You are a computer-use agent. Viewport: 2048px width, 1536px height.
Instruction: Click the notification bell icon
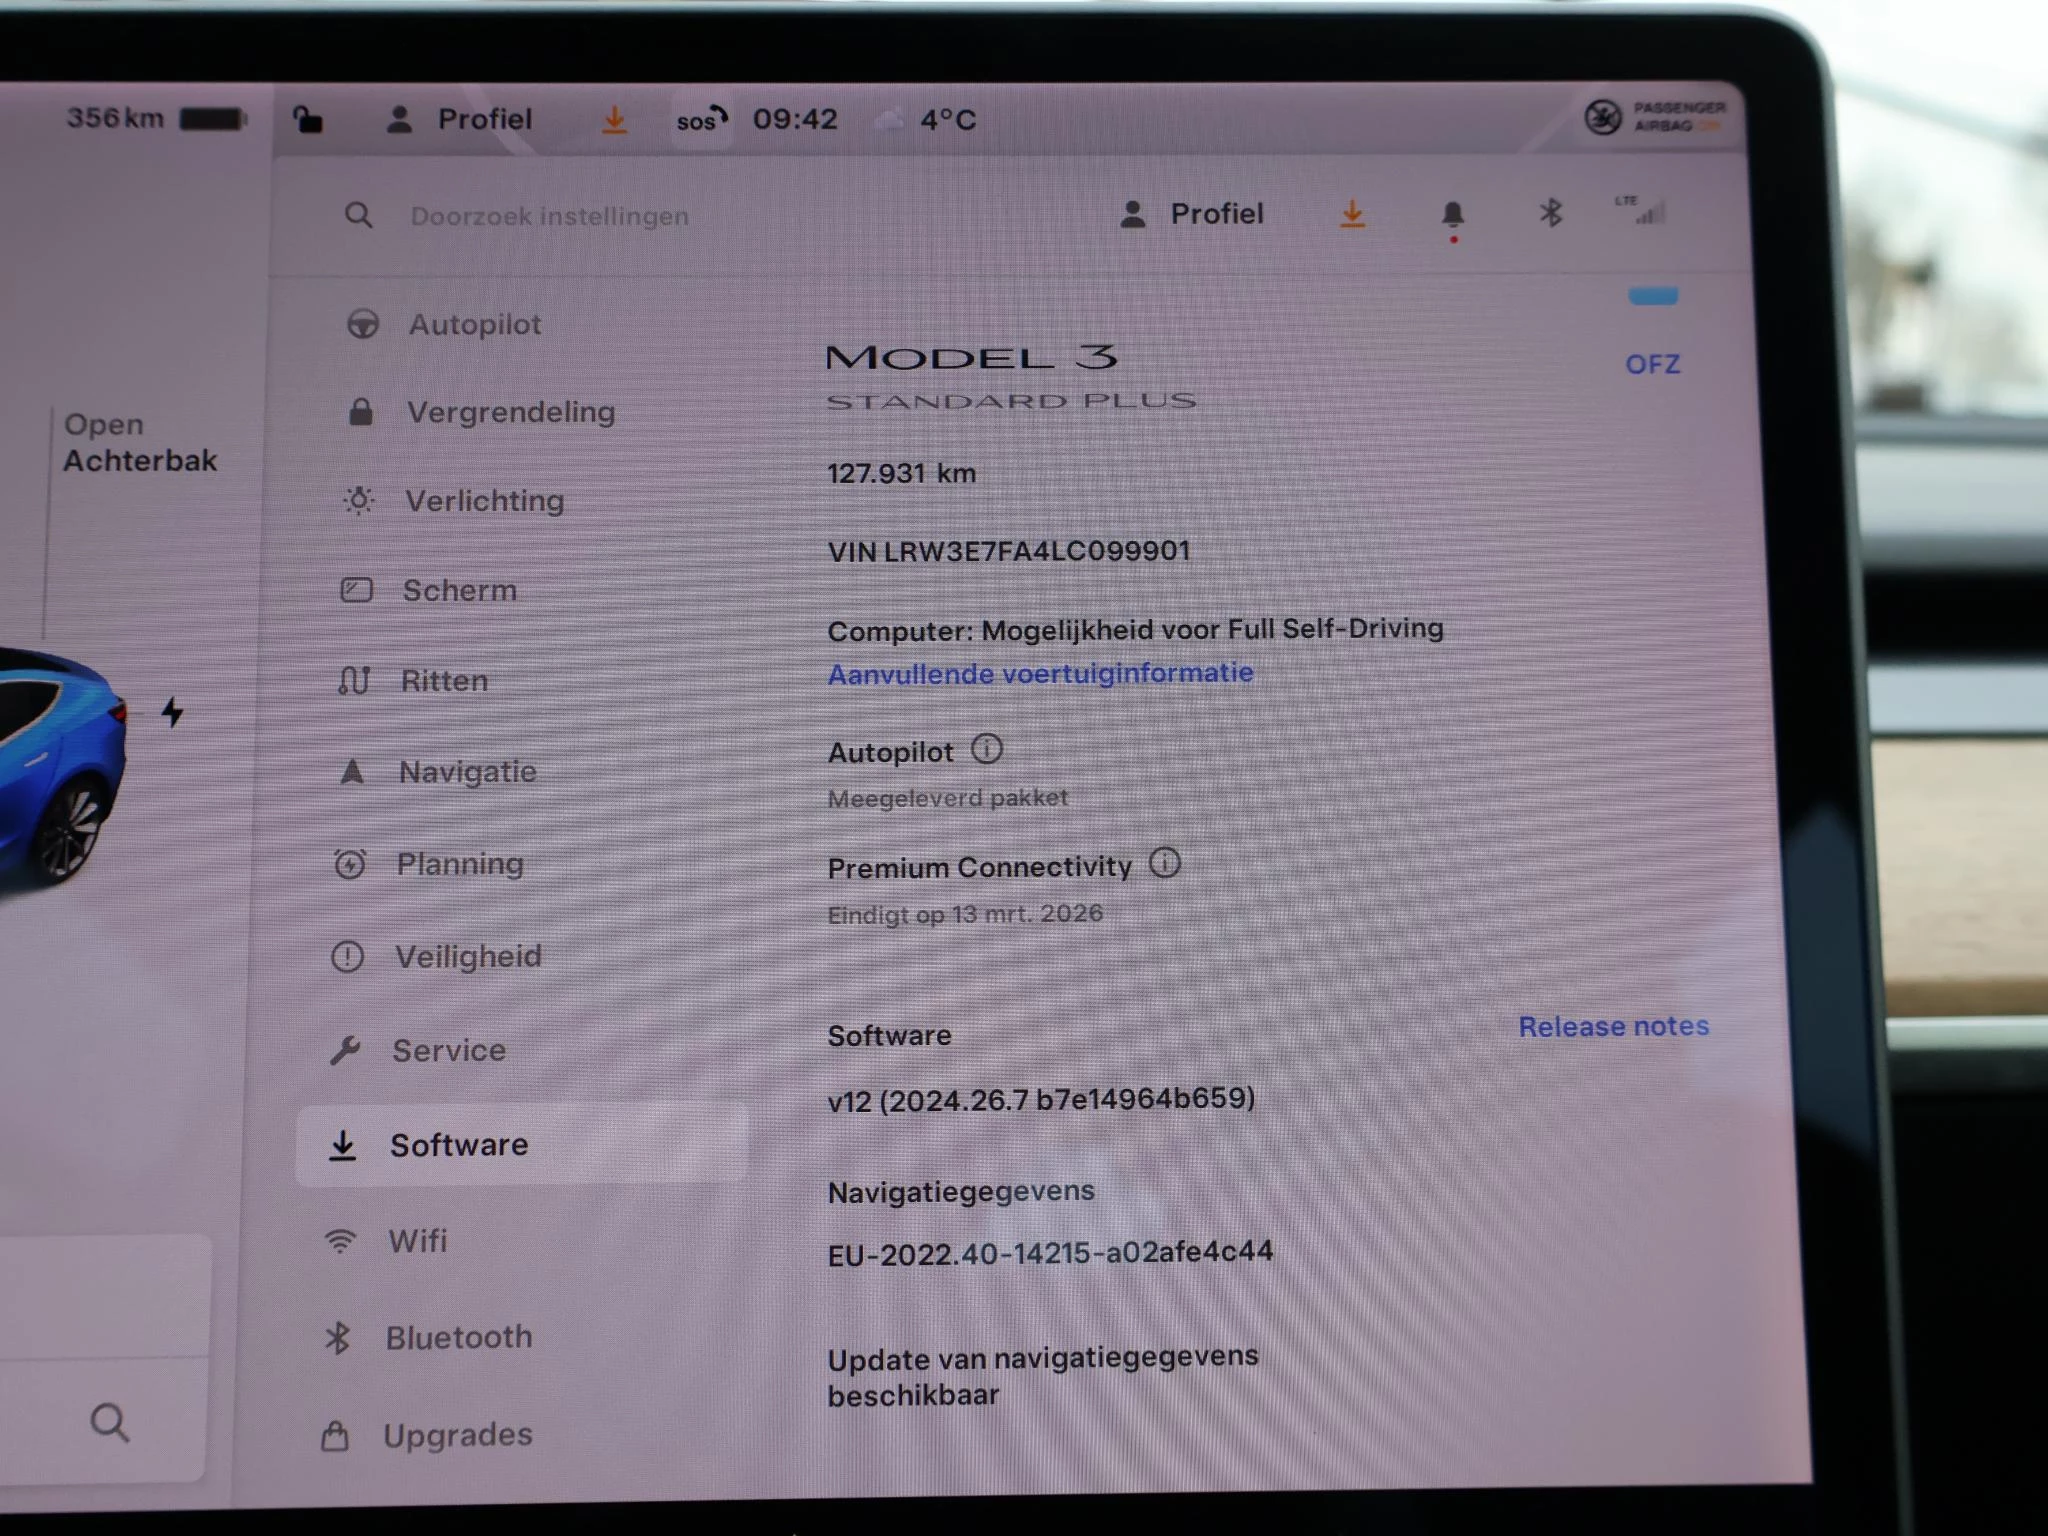[x=1454, y=213]
